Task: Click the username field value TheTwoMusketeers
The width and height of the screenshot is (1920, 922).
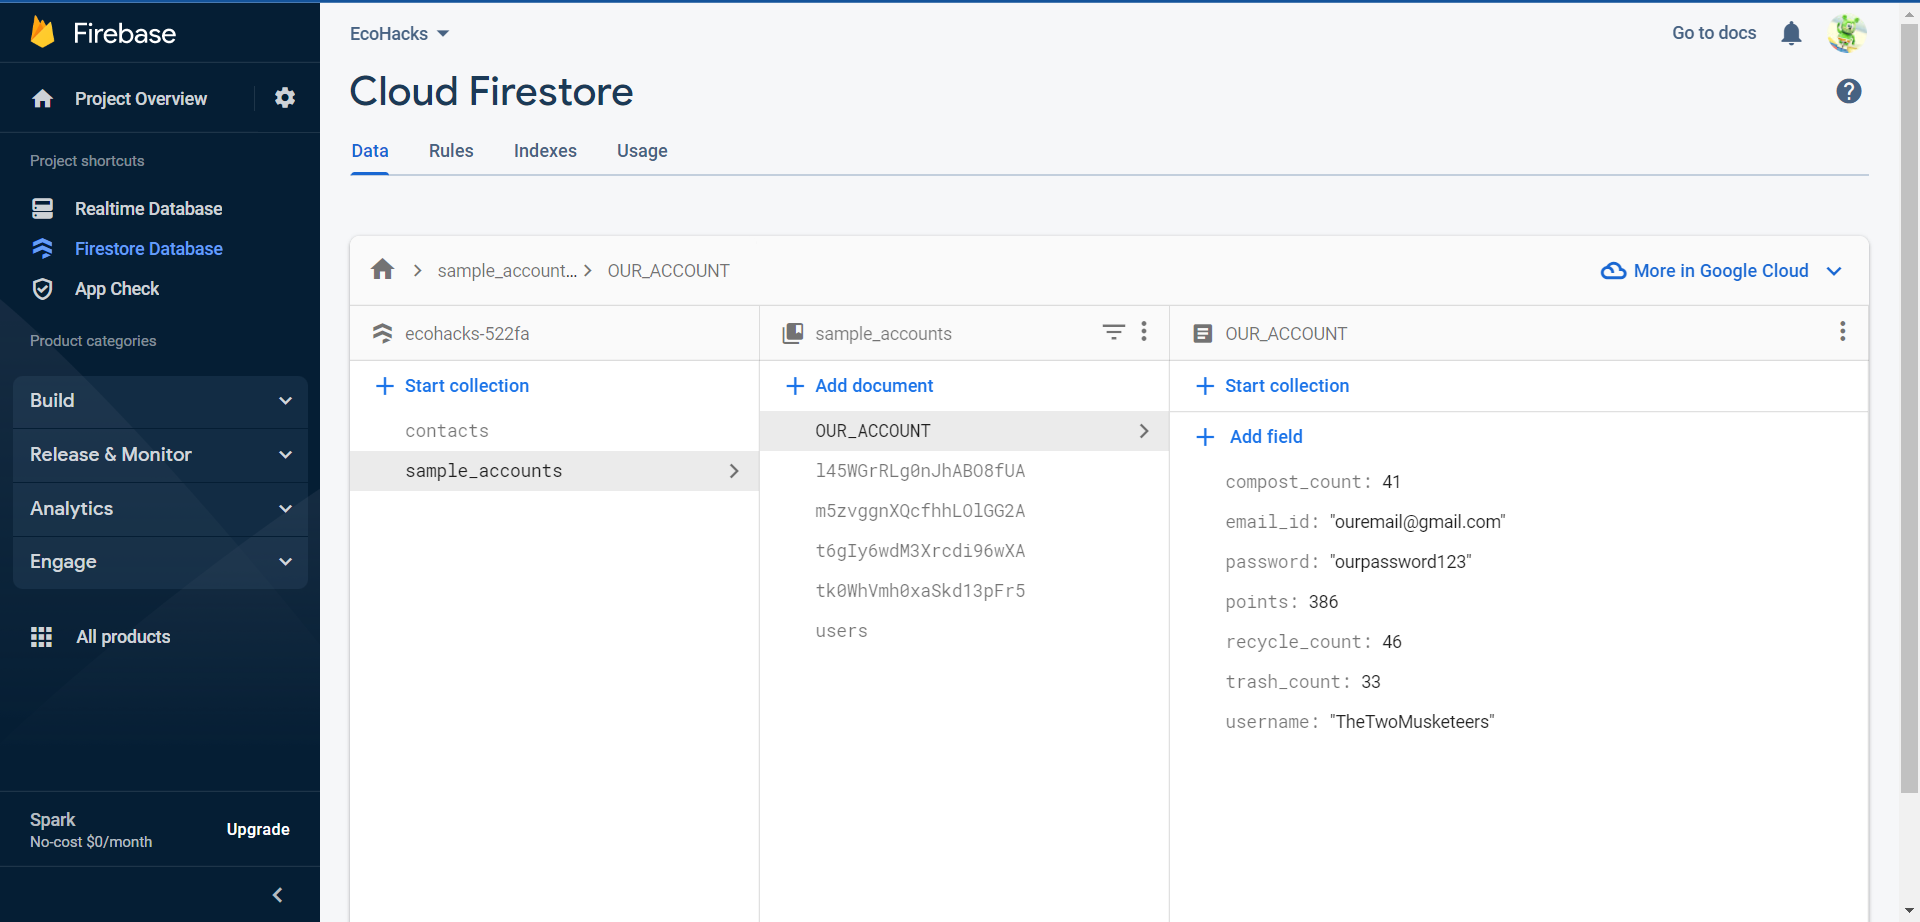Action: click(1412, 722)
